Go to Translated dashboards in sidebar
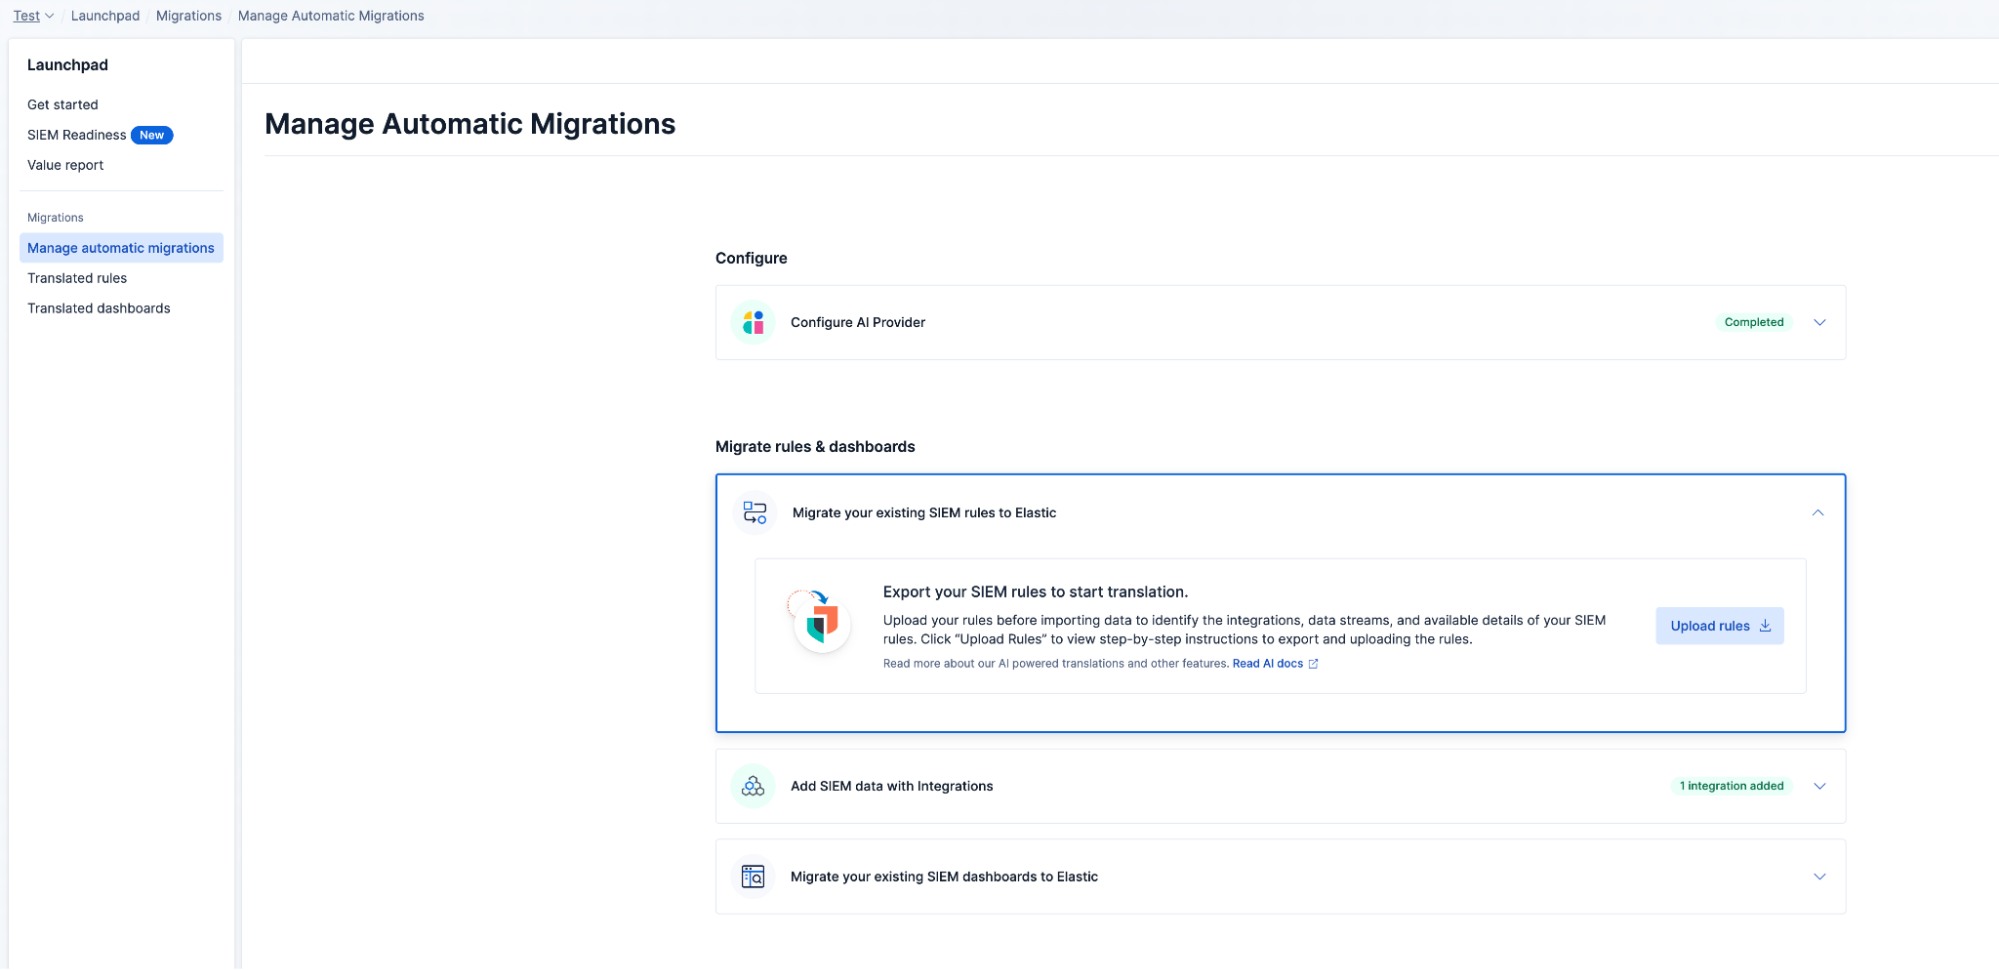The width and height of the screenshot is (1999, 970). tap(99, 308)
